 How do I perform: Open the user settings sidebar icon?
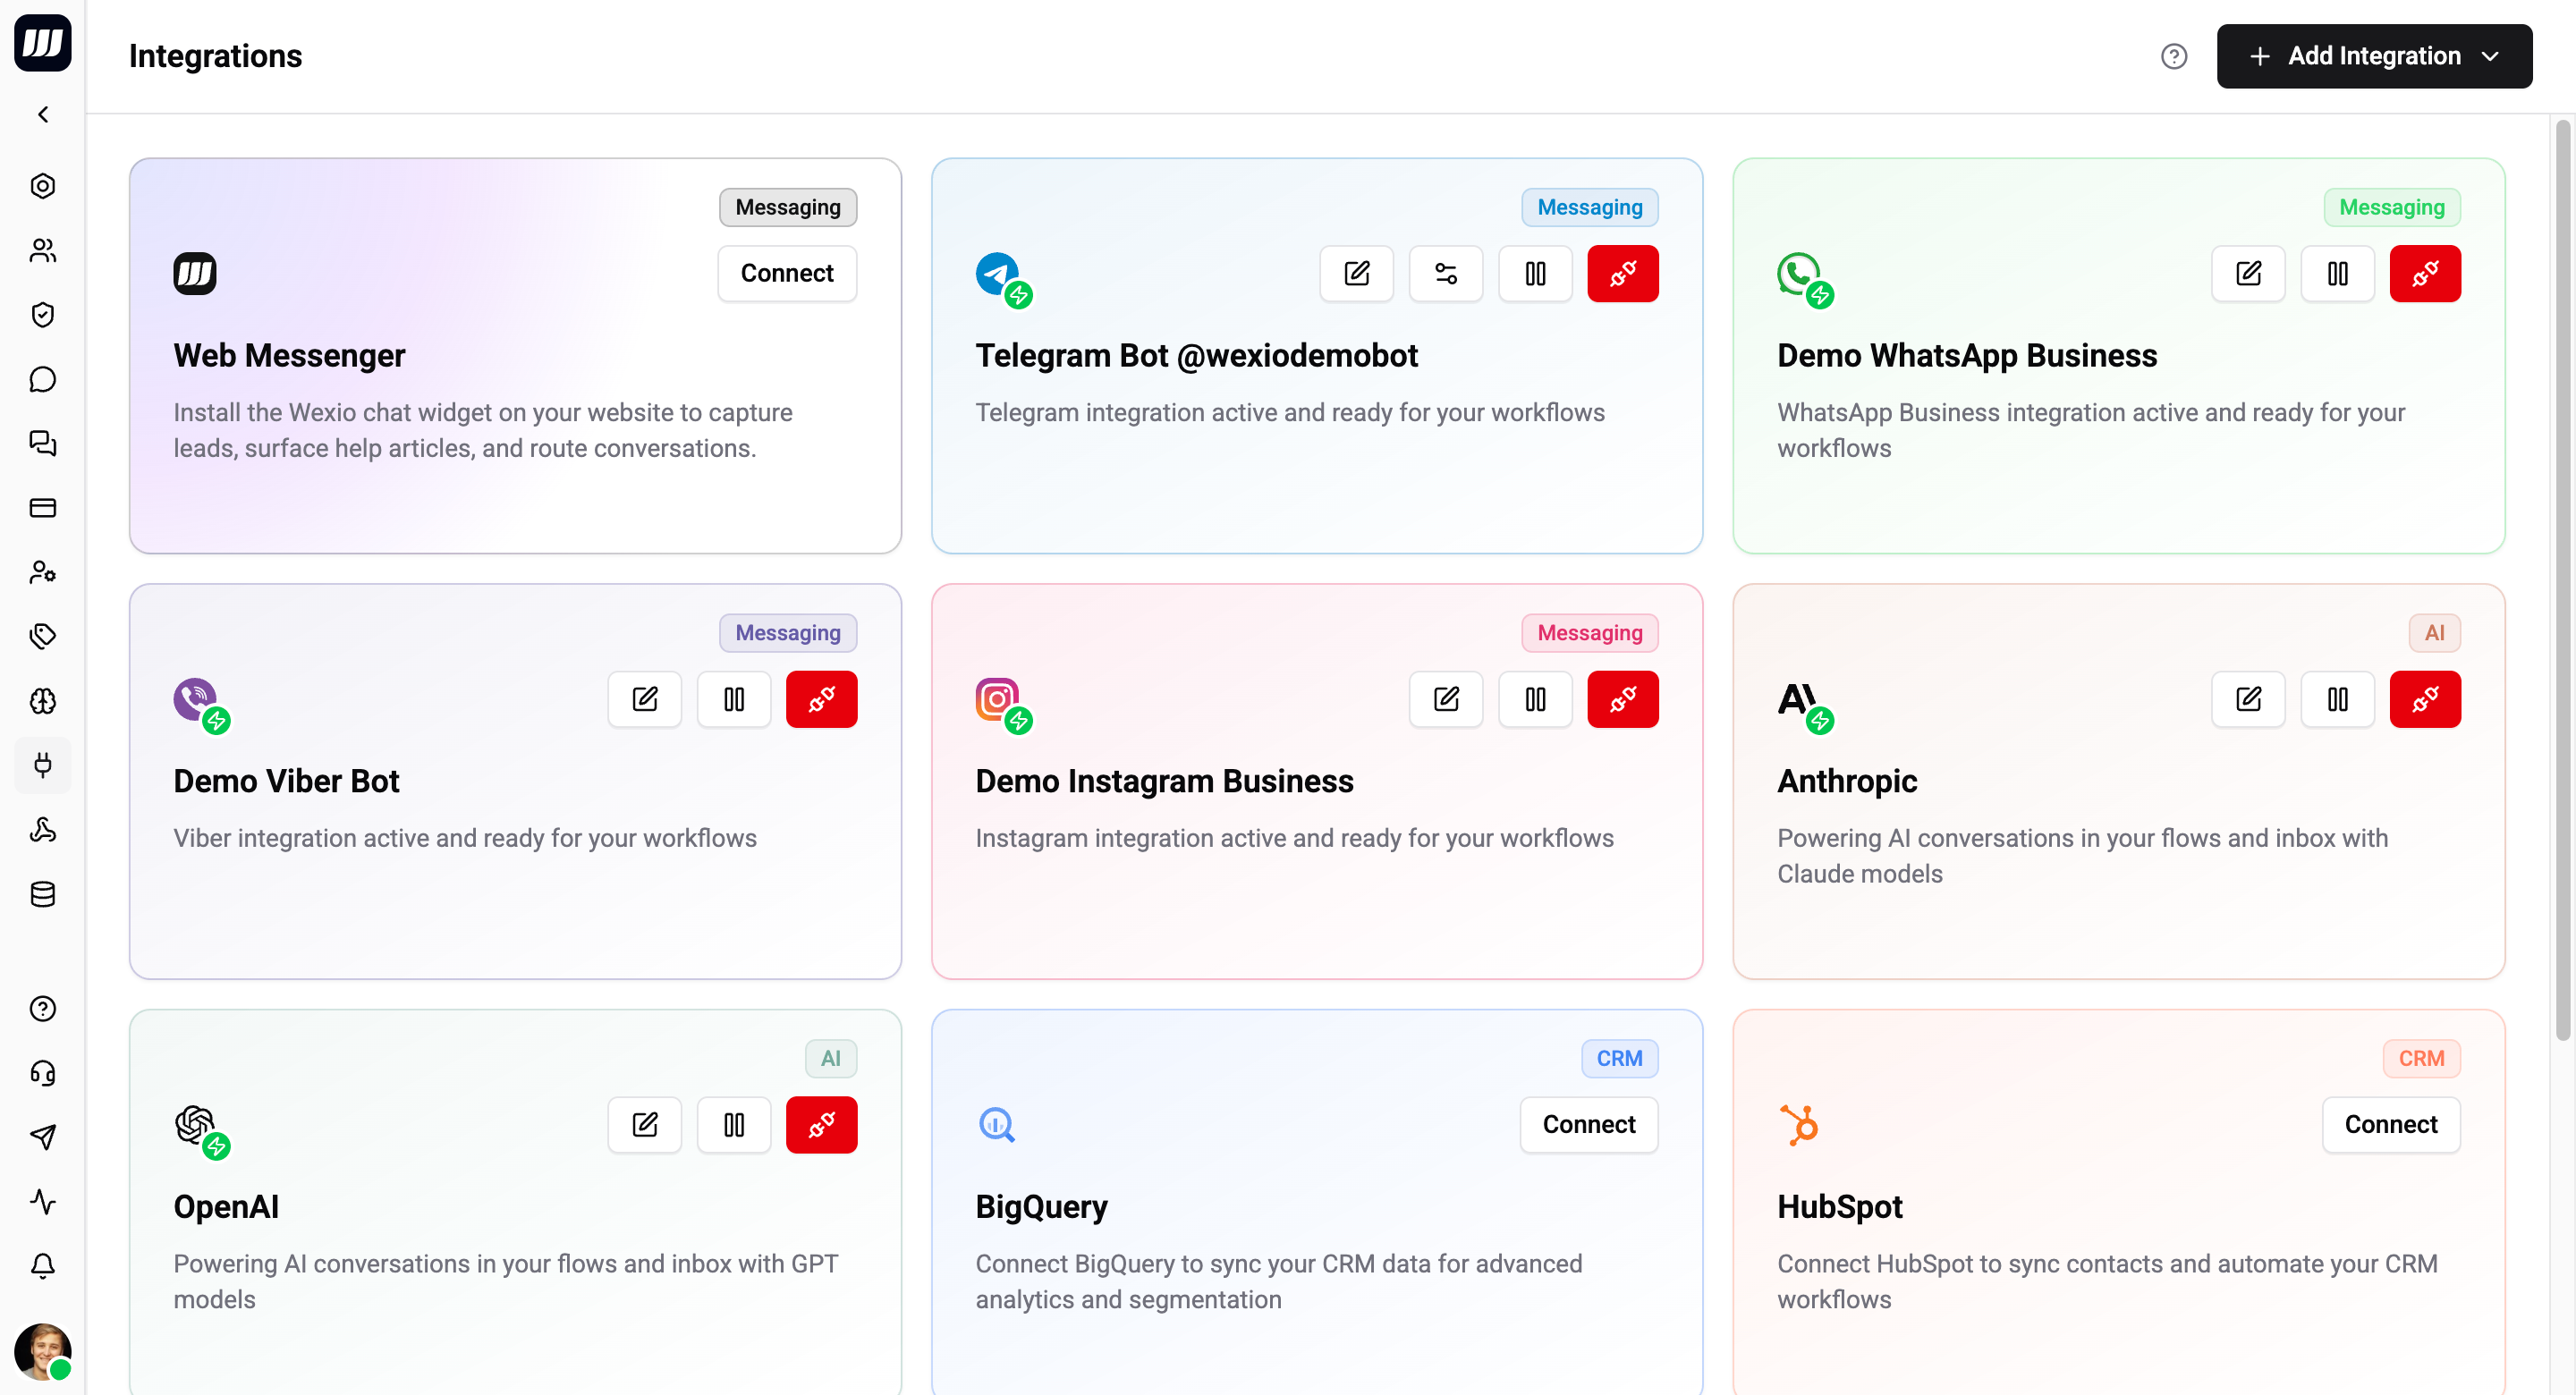(x=43, y=572)
